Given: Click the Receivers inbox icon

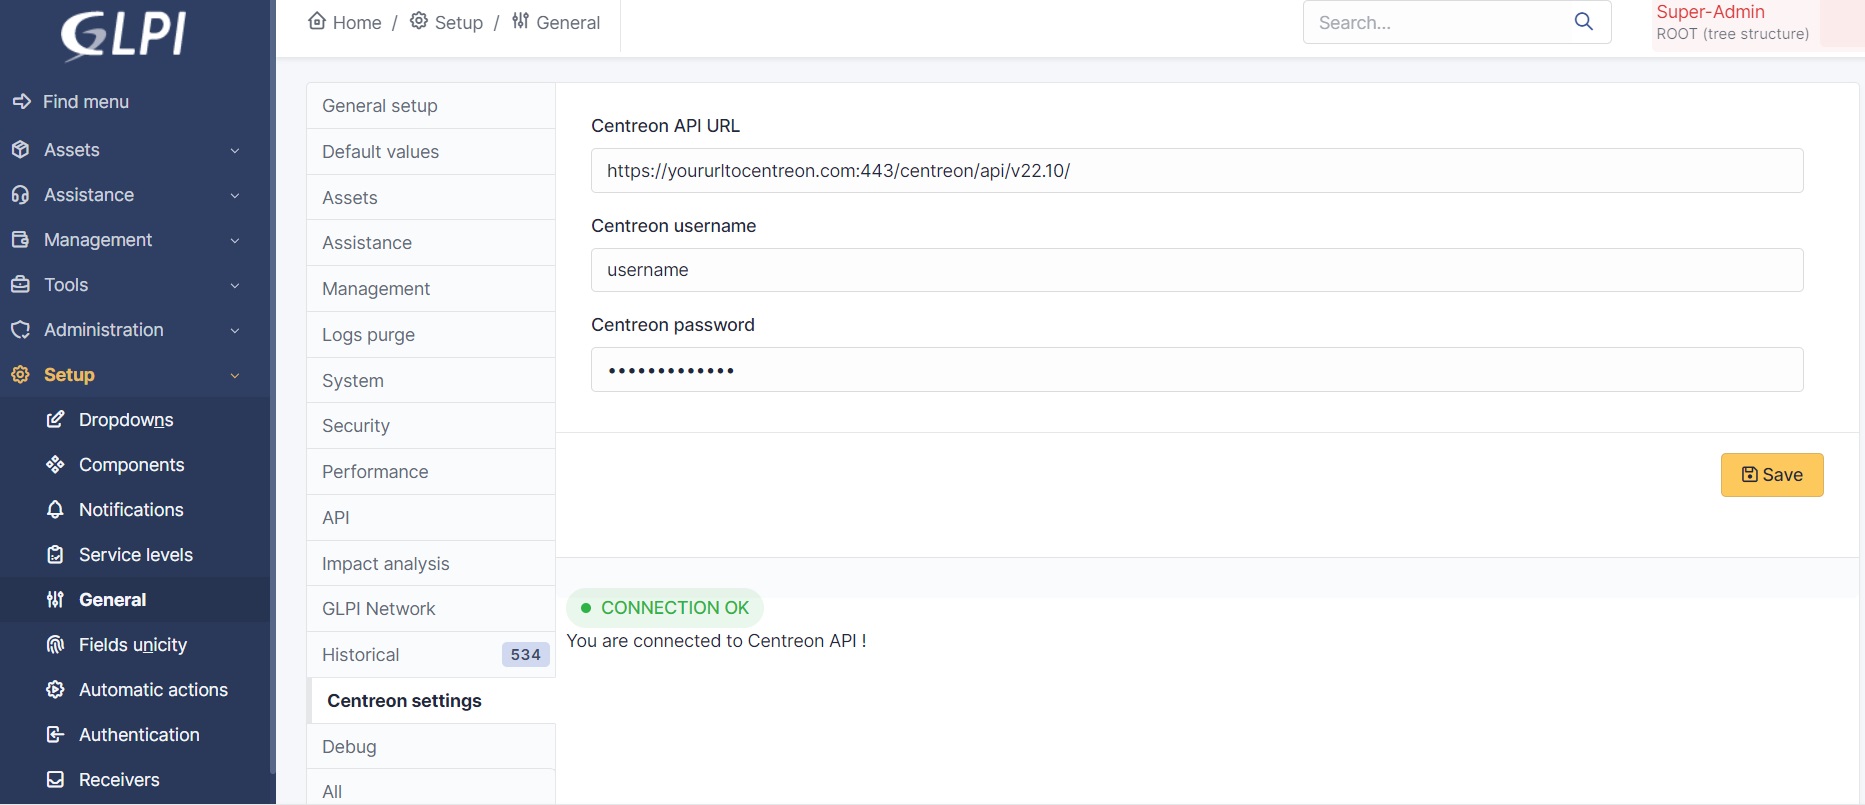Looking at the screenshot, I should point(55,780).
